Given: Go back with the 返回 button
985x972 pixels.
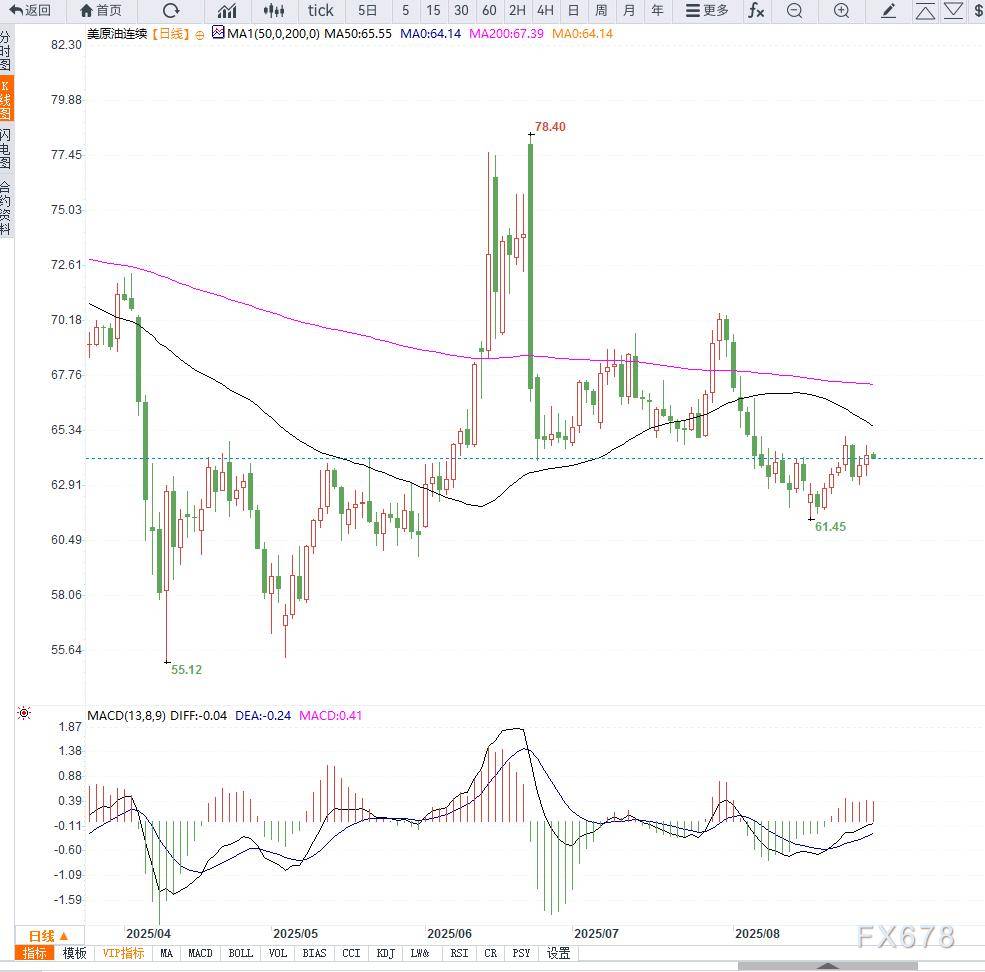Looking at the screenshot, I should 29,11.
